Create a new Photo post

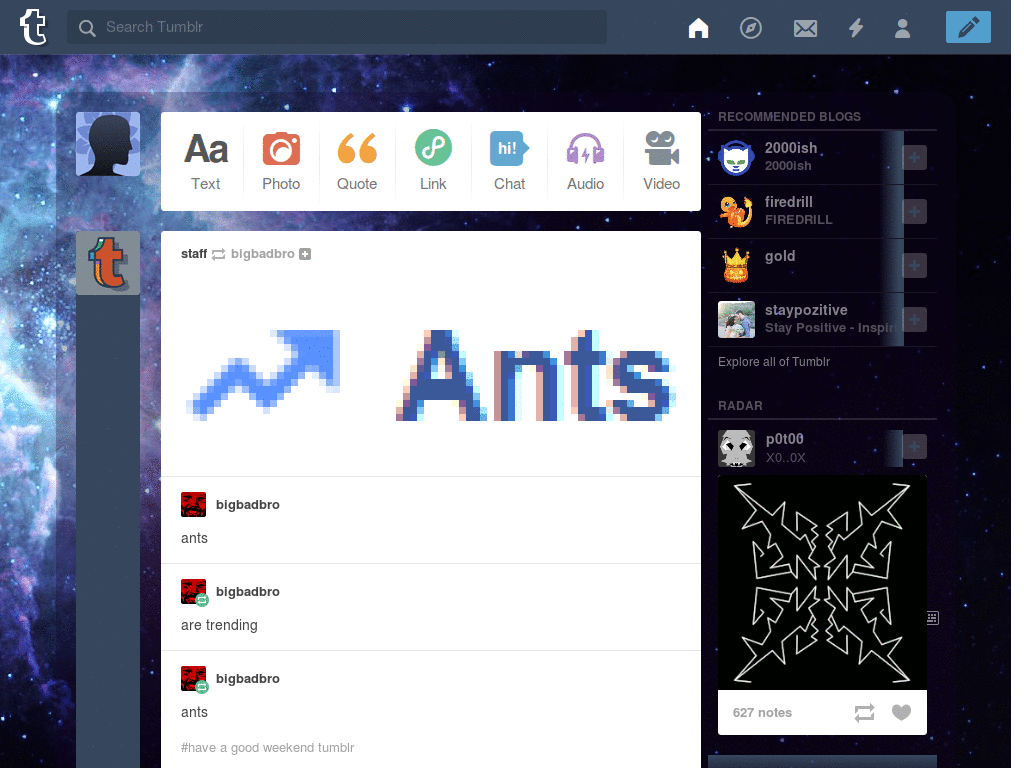coord(281,161)
